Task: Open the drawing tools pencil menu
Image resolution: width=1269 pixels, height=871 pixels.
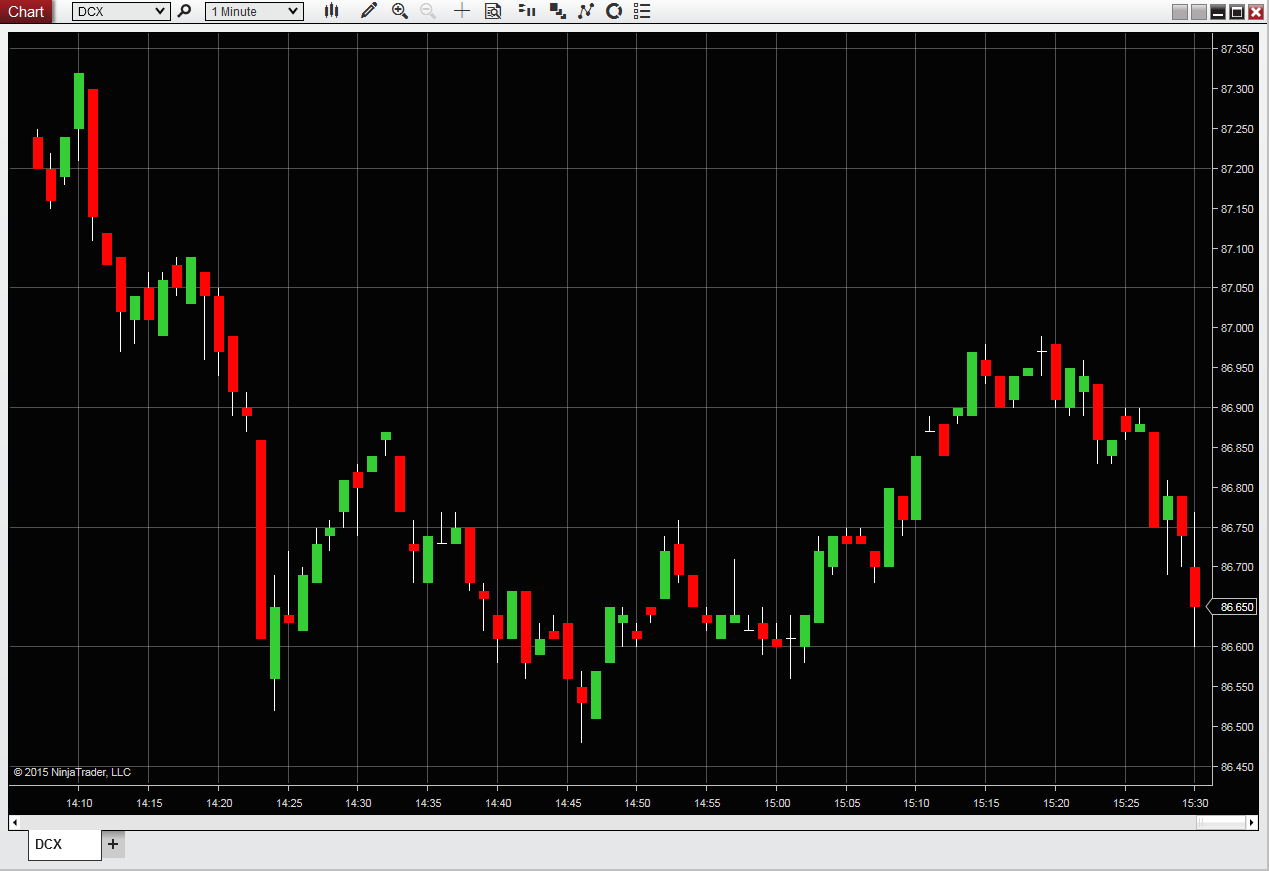Action: pos(369,11)
